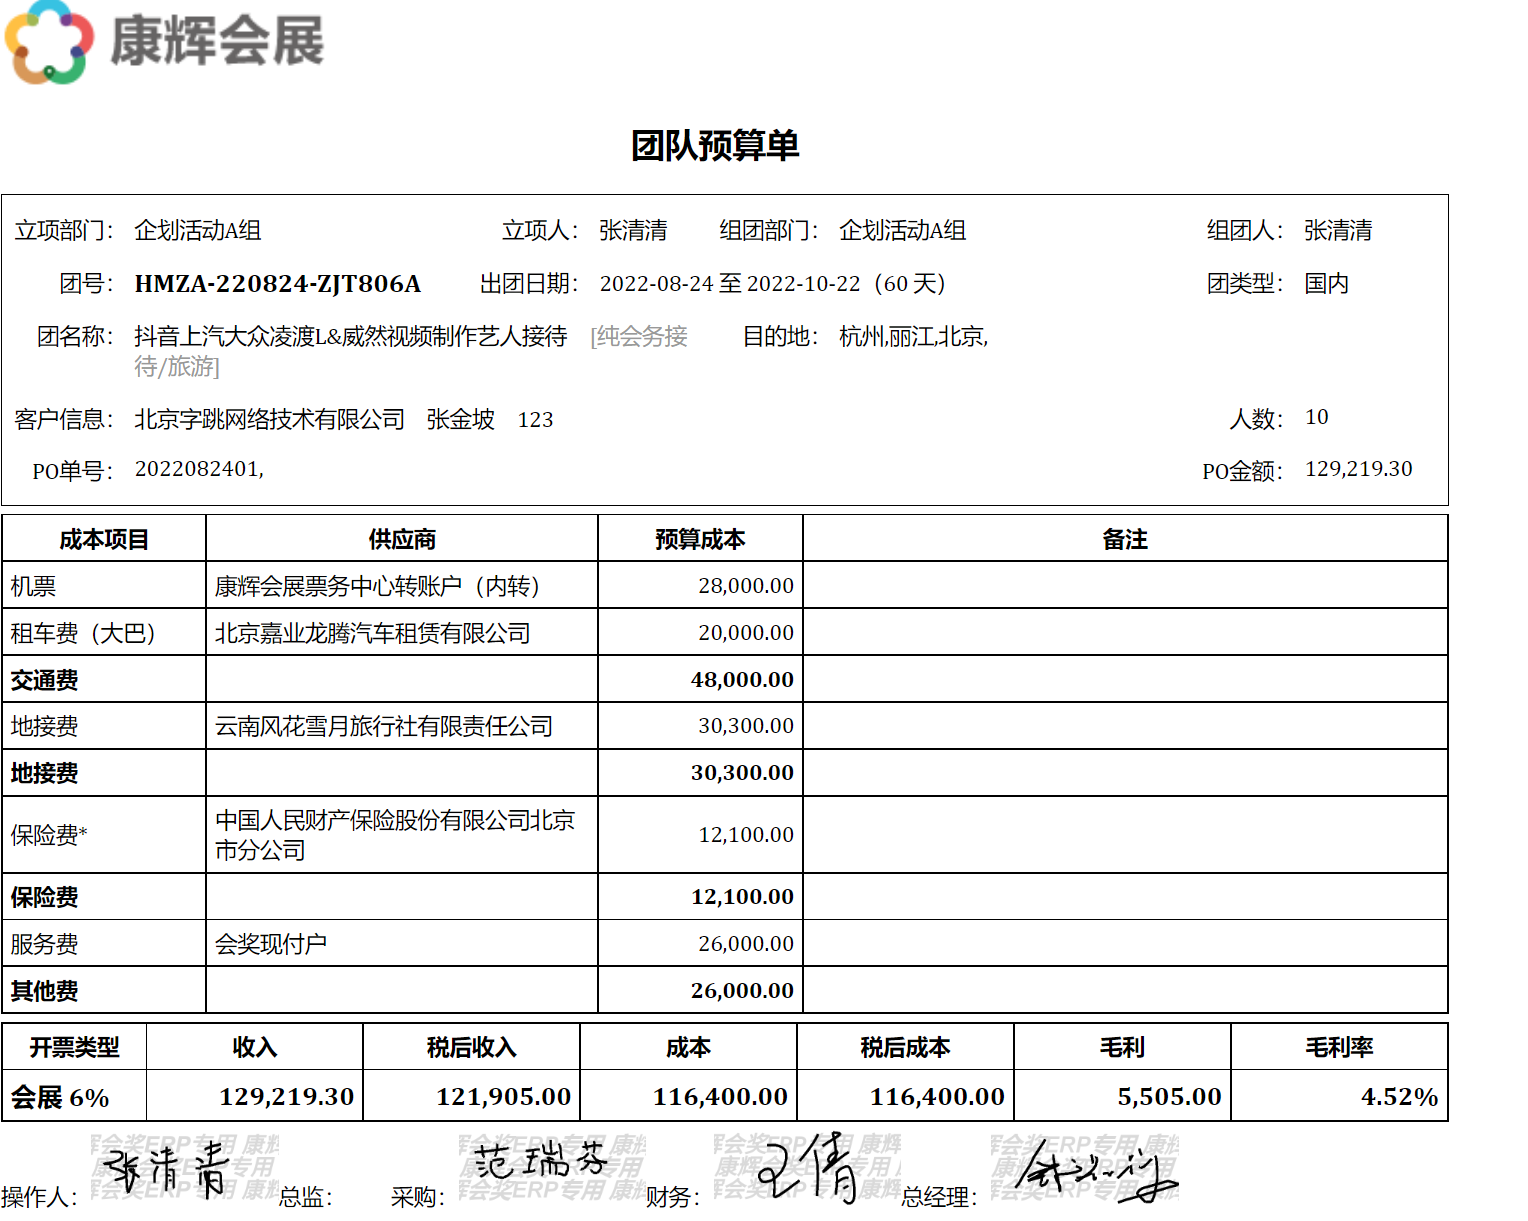Click the 备注 column header

1125,540
